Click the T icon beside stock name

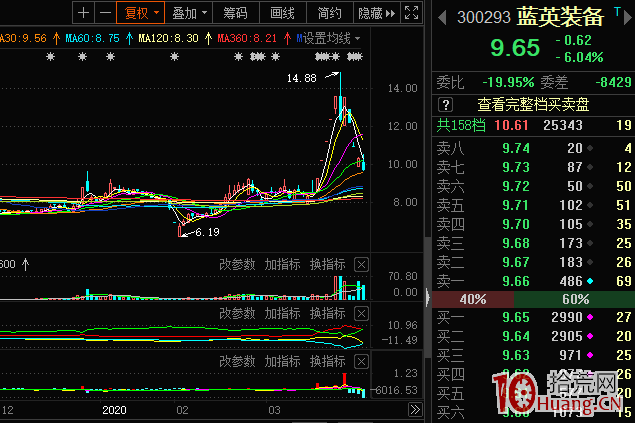(616, 11)
